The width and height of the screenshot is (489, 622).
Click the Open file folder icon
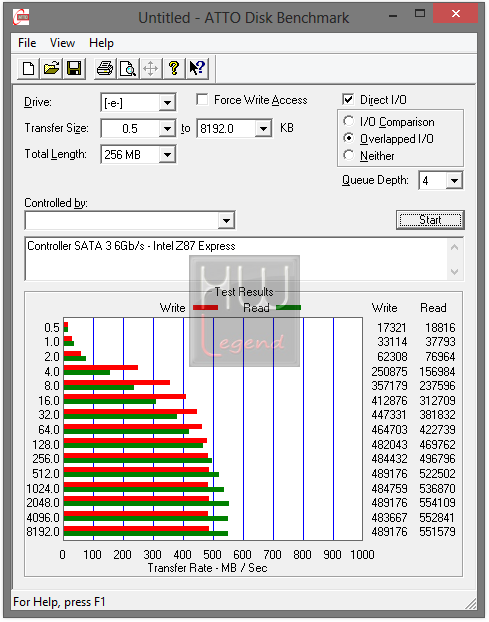[x=51, y=68]
